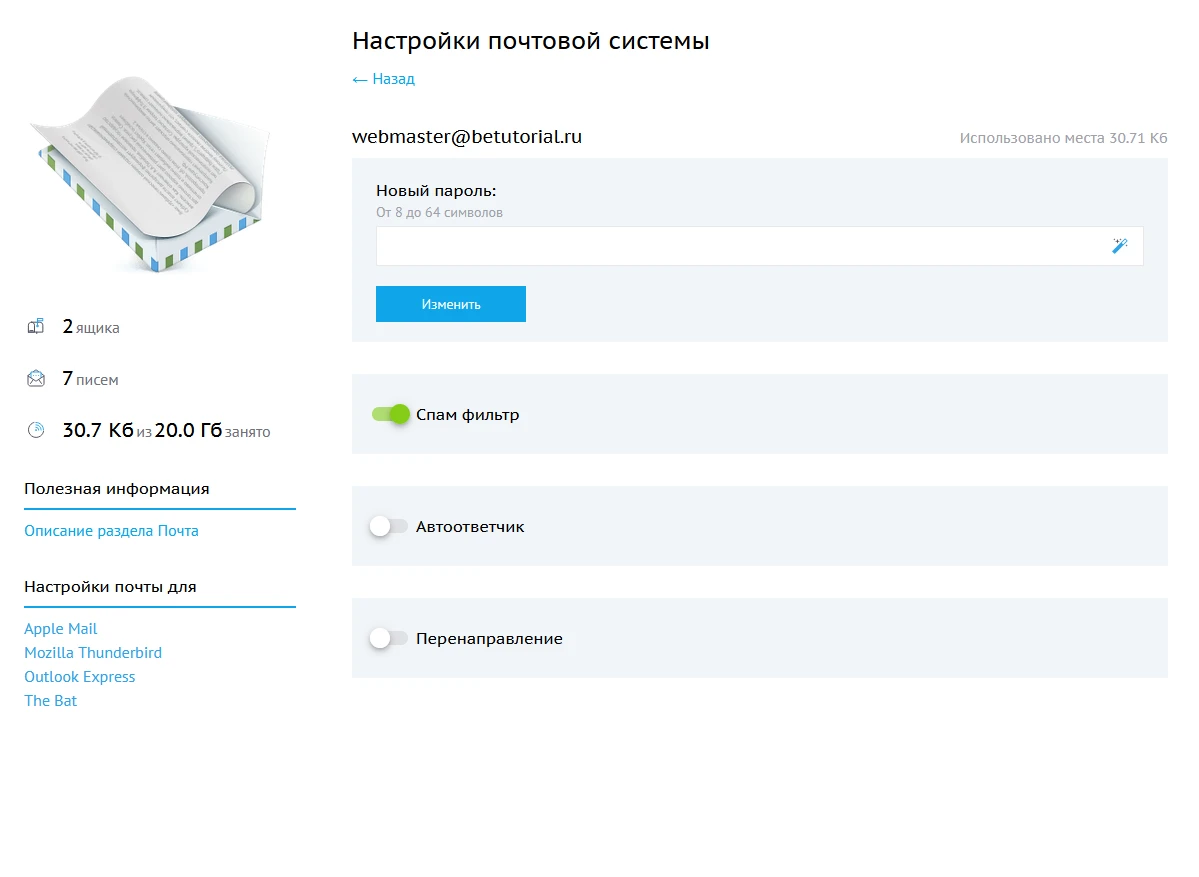1199x877 pixels.
Task: Click the left arrow icon before "Назад"
Action: pyautogui.click(x=358, y=78)
